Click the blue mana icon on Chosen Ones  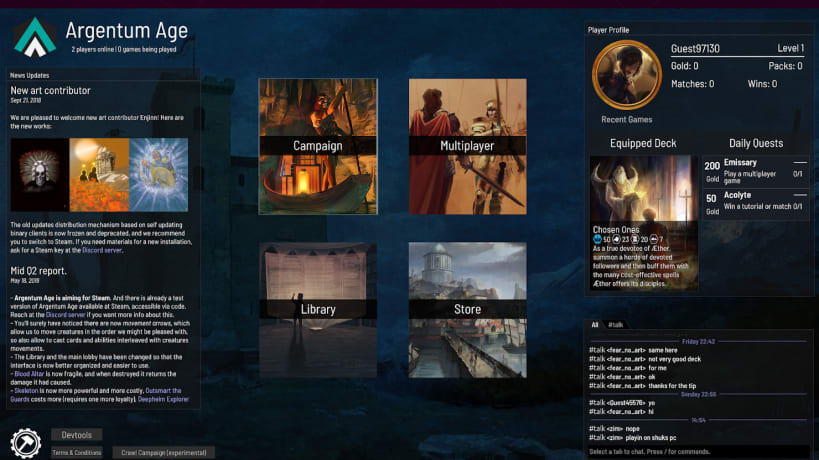[x=598, y=239]
